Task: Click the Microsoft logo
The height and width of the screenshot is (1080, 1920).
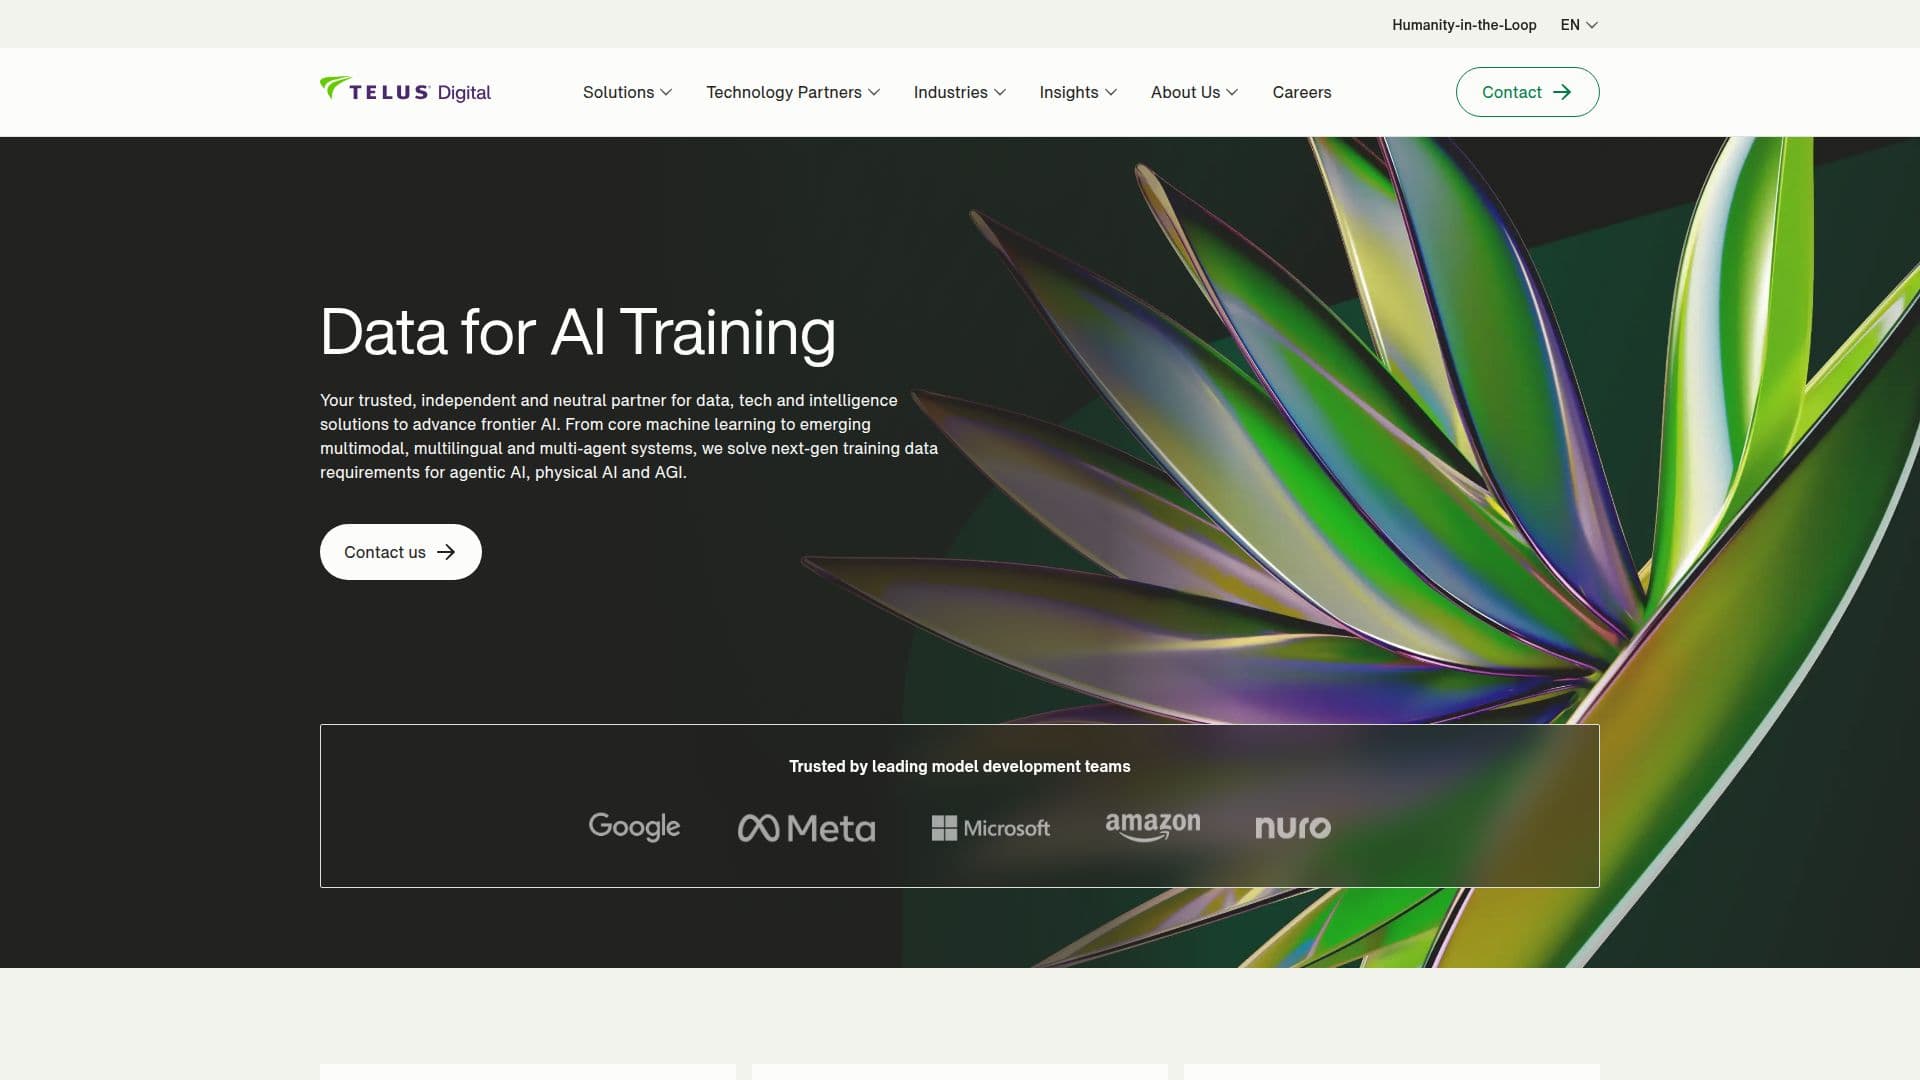Action: point(990,828)
